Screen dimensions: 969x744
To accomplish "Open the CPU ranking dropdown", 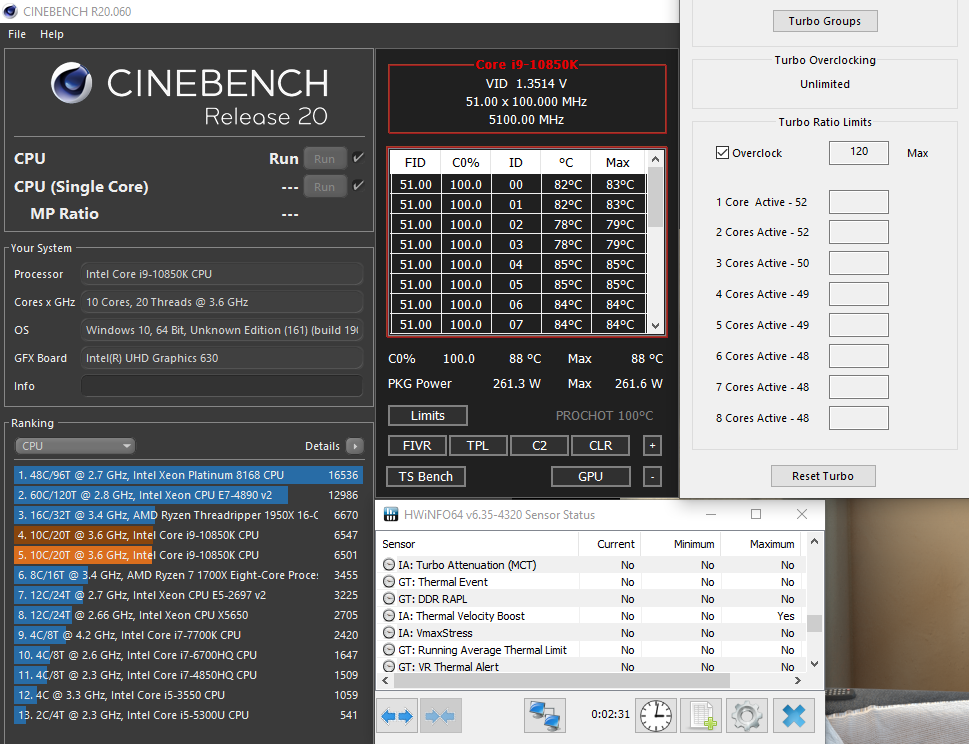I will (75, 446).
